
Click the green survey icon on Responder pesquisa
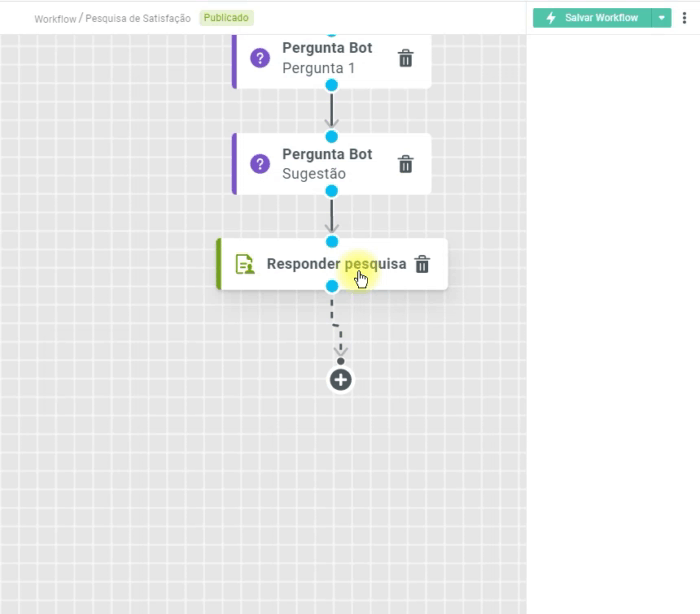244,264
